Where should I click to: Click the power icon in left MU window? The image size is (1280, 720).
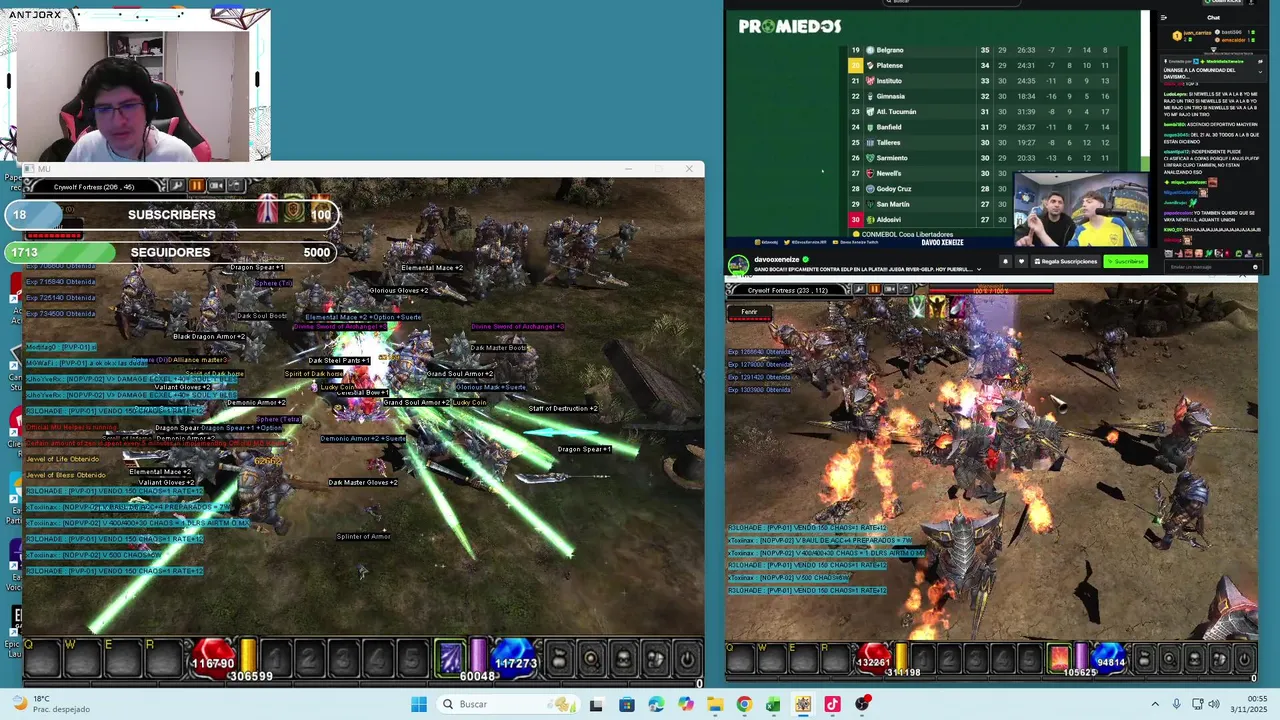pos(686,658)
